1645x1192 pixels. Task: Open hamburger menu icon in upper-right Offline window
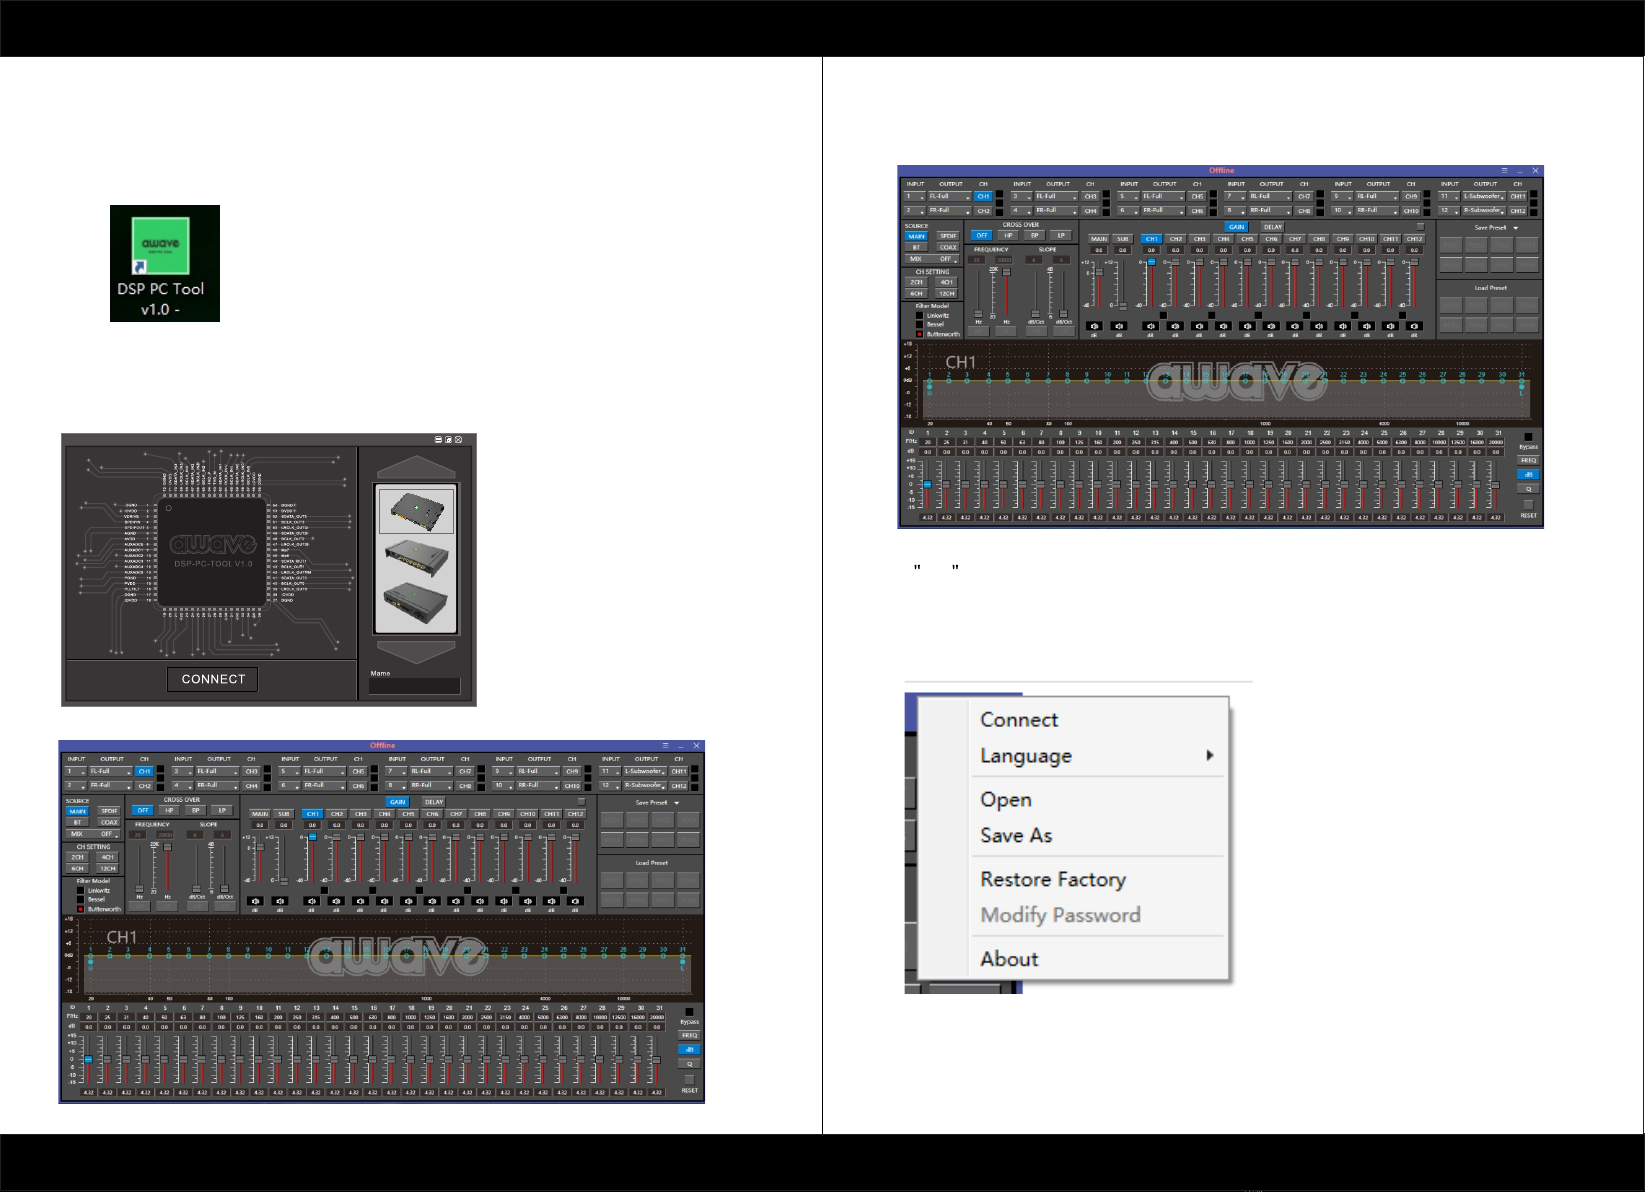(1504, 171)
